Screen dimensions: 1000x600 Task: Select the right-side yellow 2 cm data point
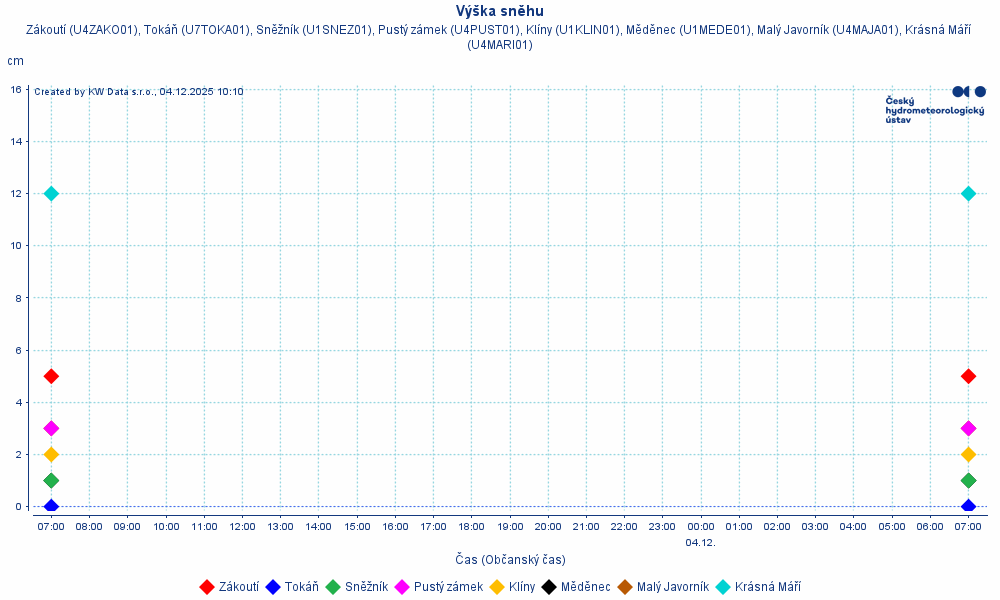pos(968,454)
